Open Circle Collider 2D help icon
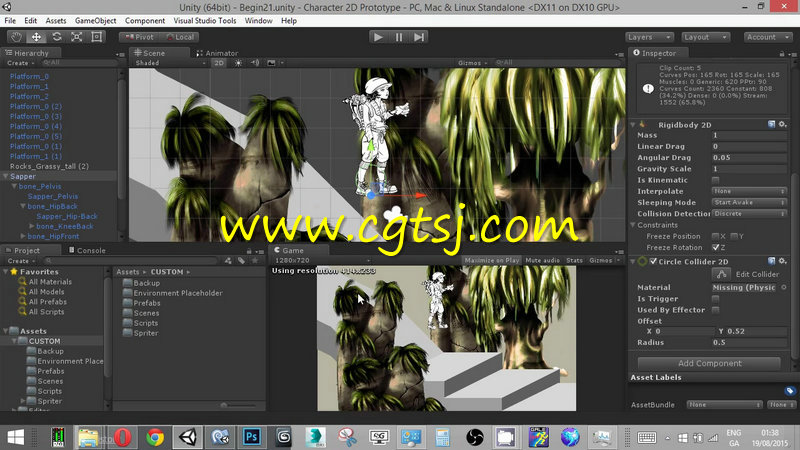 coord(771,261)
